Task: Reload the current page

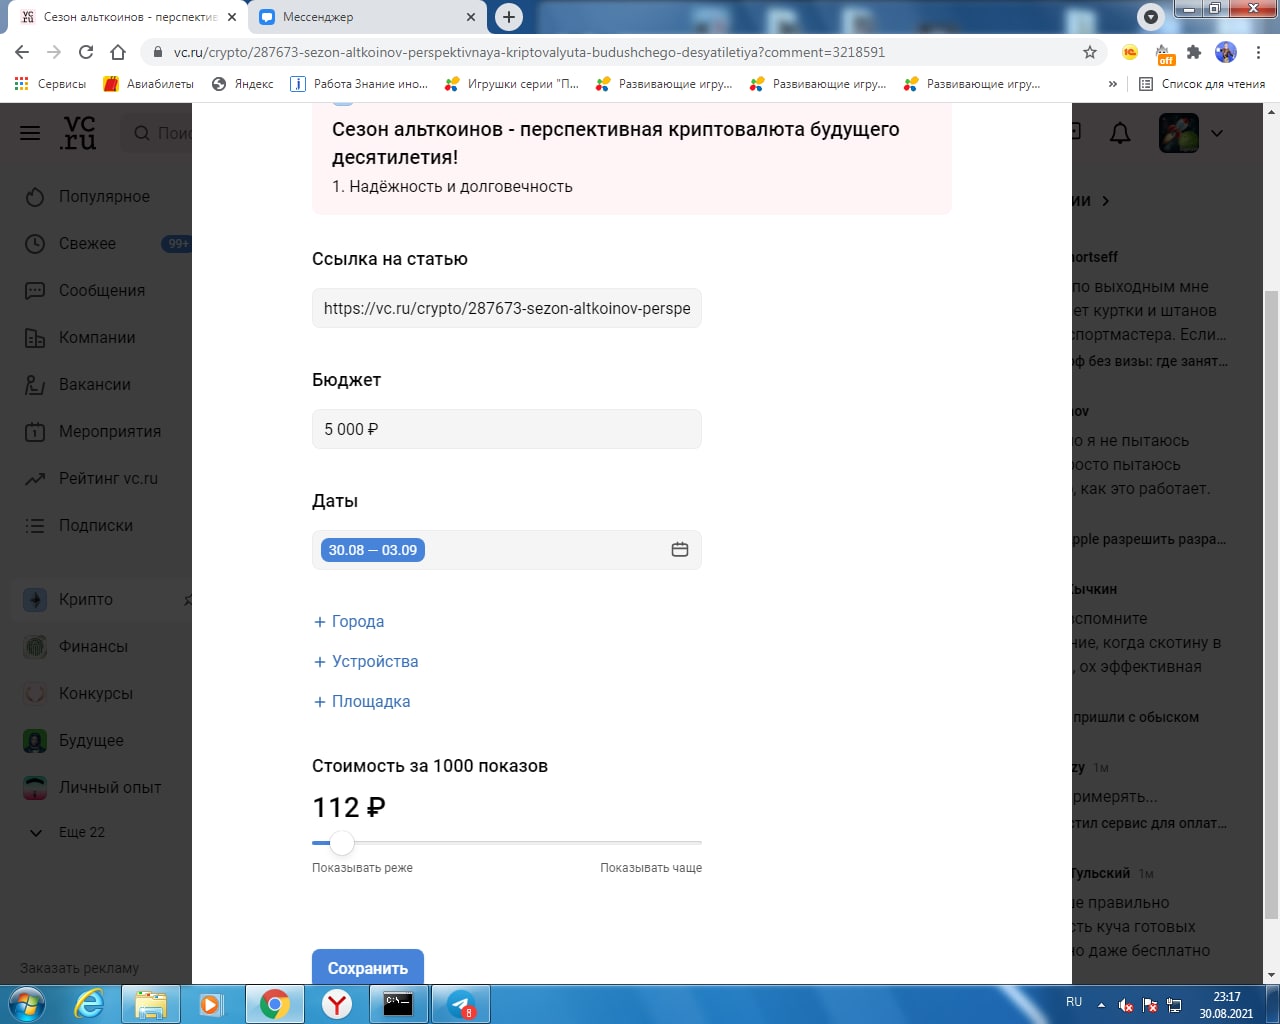Action: click(86, 52)
